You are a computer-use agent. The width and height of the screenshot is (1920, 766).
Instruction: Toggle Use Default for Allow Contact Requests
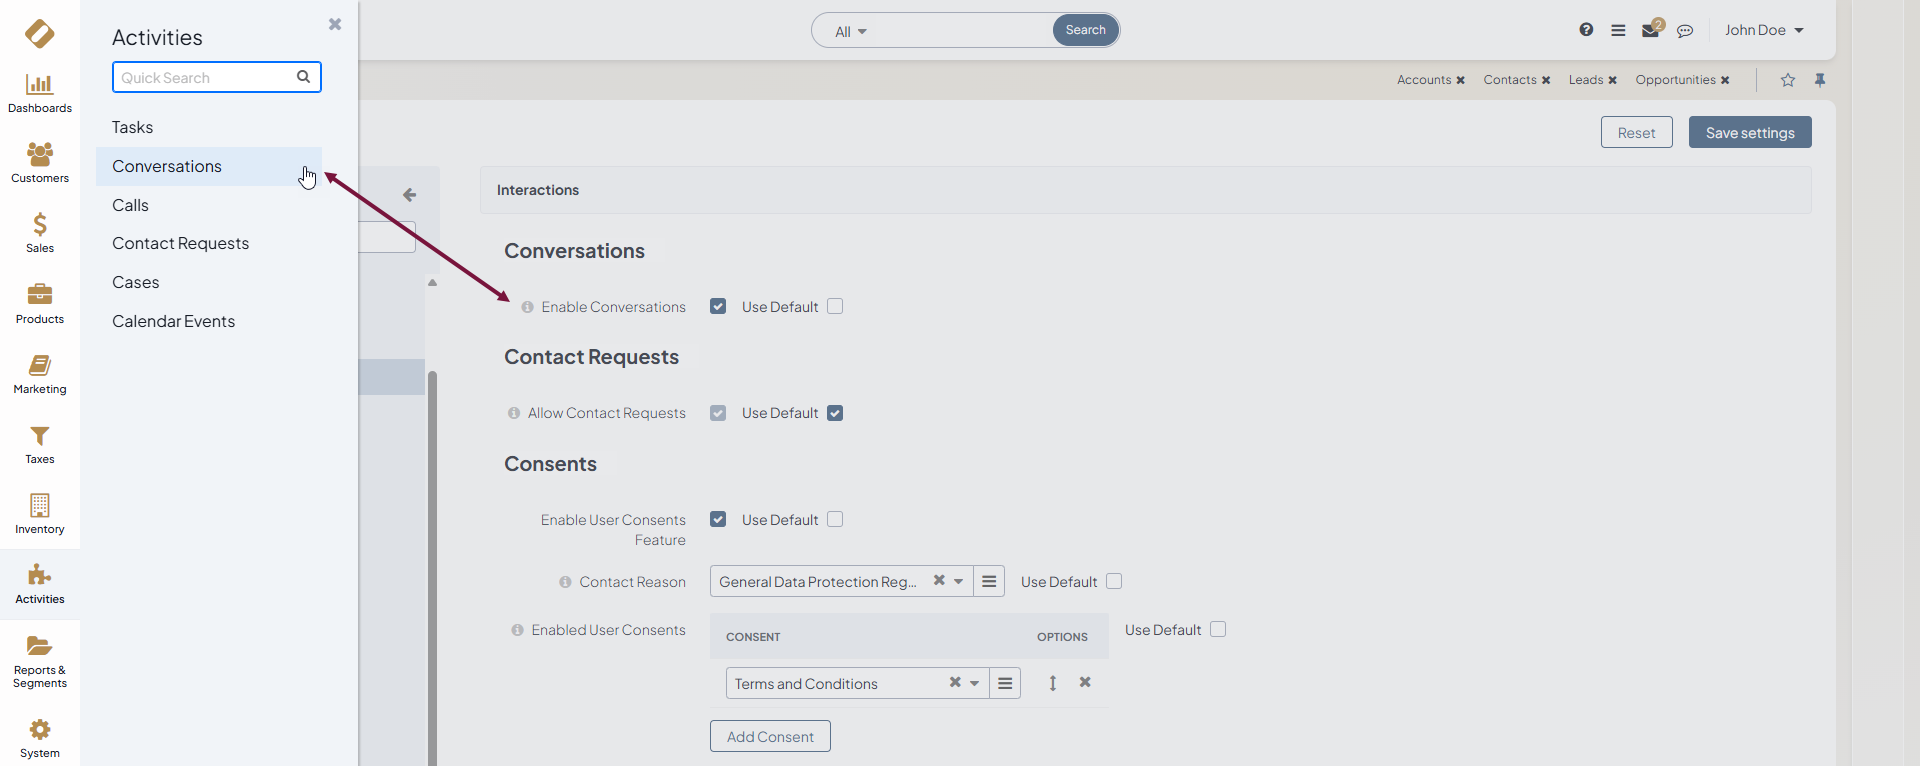pos(835,413)
